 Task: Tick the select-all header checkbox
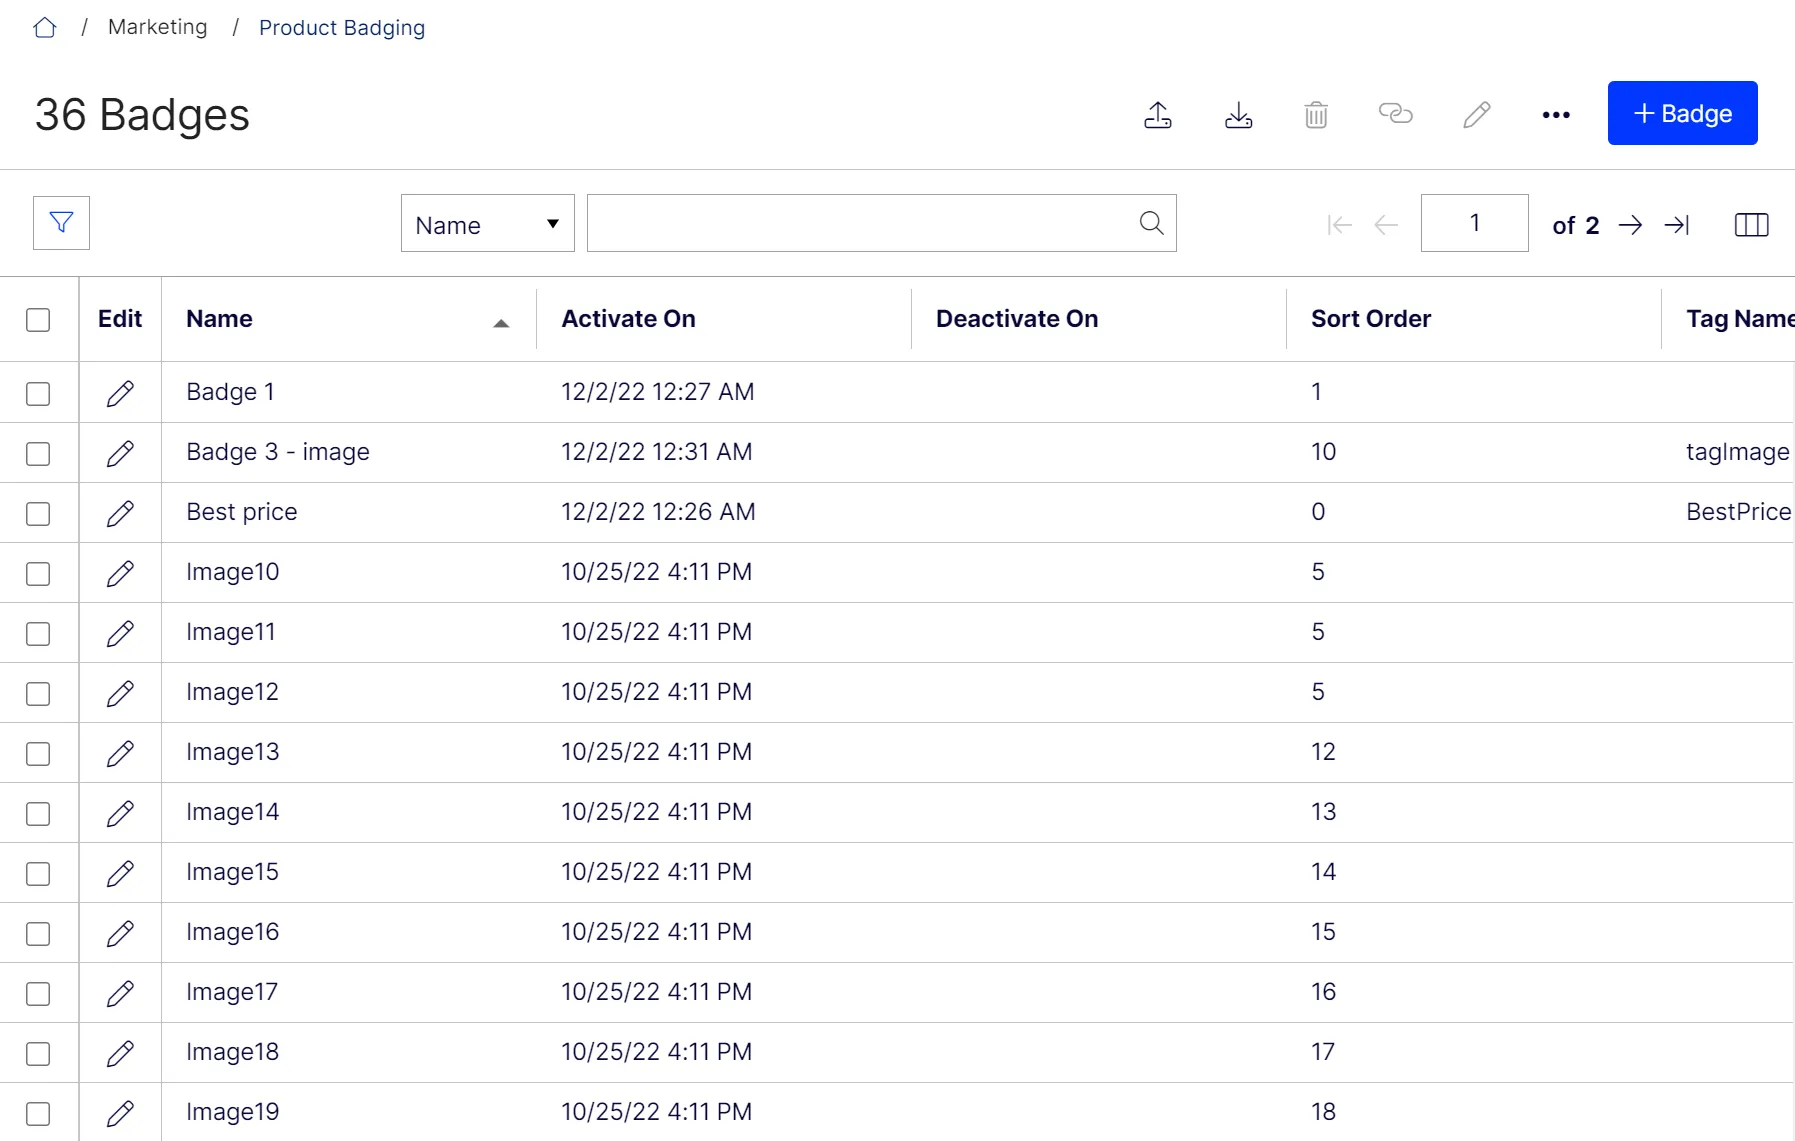coord(38,320)
